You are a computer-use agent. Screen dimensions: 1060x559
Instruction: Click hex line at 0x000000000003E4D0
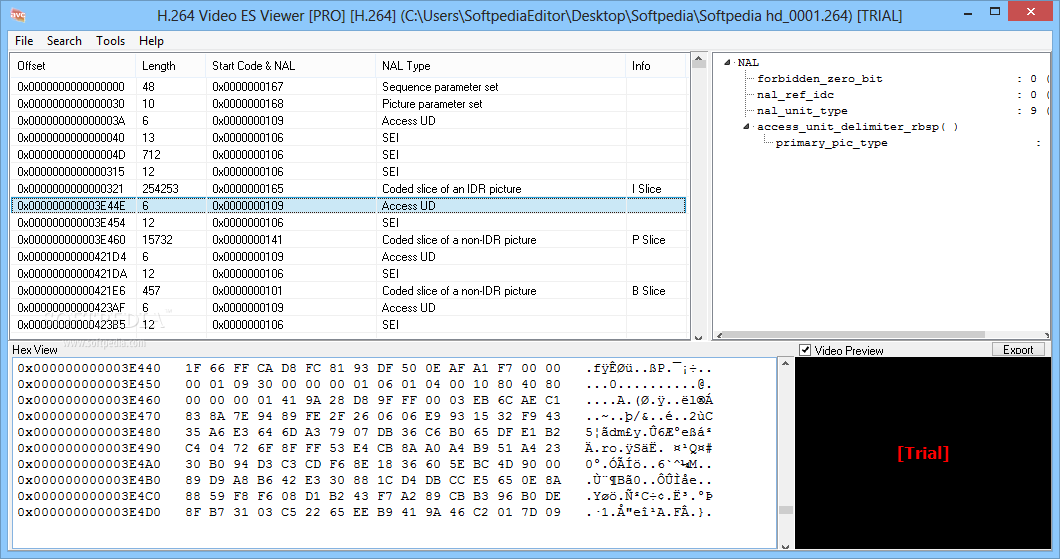coord(365,512)
